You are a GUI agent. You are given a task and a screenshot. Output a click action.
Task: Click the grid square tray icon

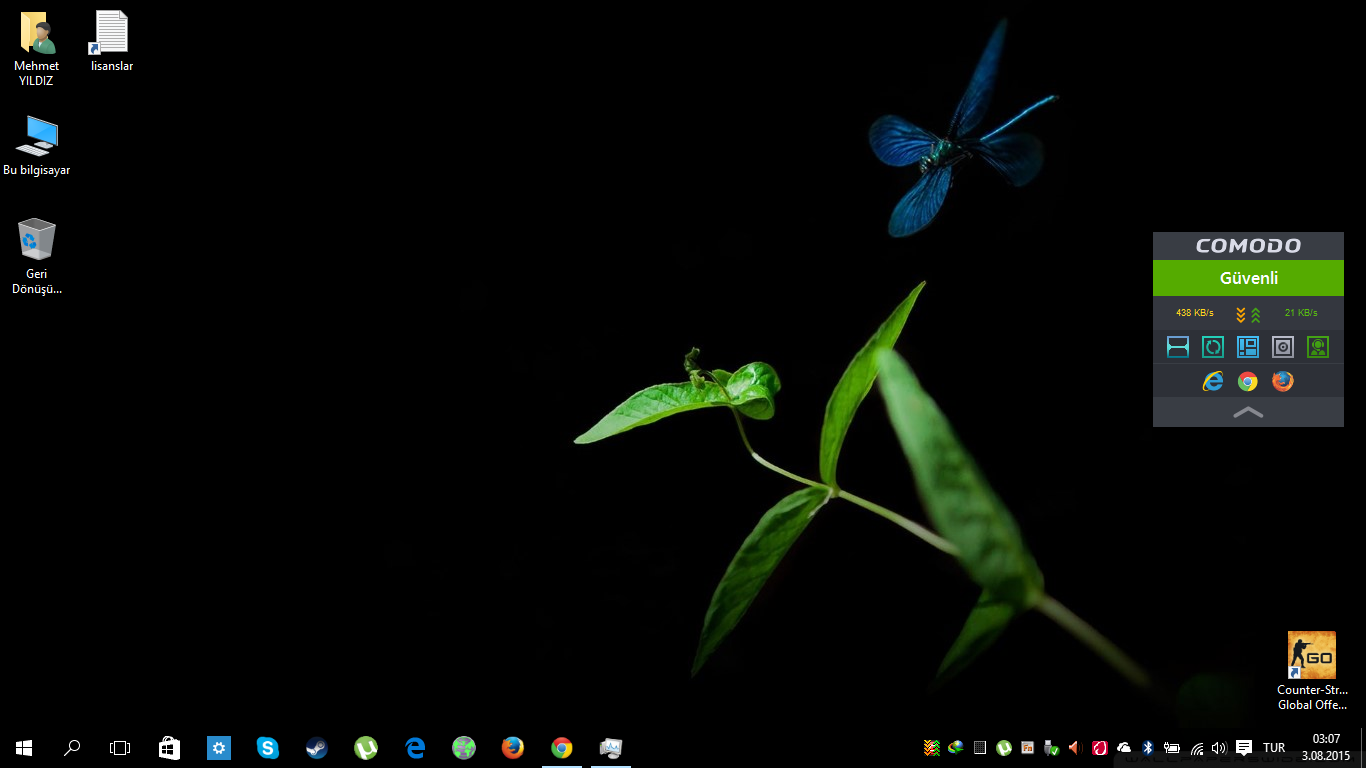[x=980, y=747]
